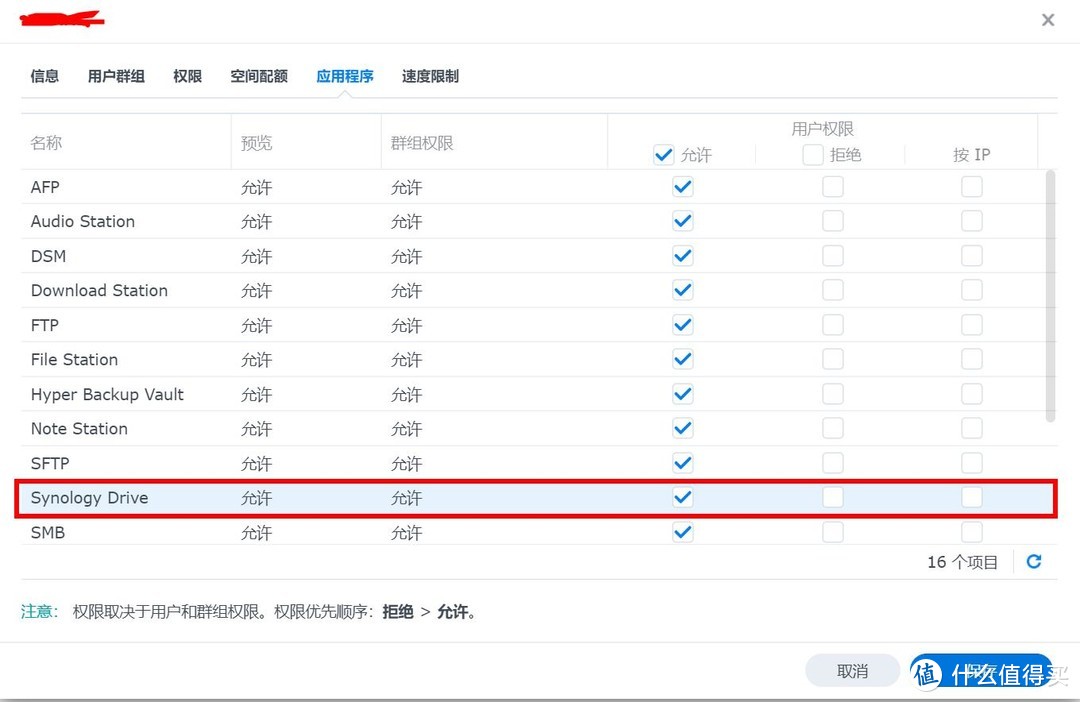This screenshot has width=1080, height=702.
Task: Select the SMB row name
Action: pos(48,532)
